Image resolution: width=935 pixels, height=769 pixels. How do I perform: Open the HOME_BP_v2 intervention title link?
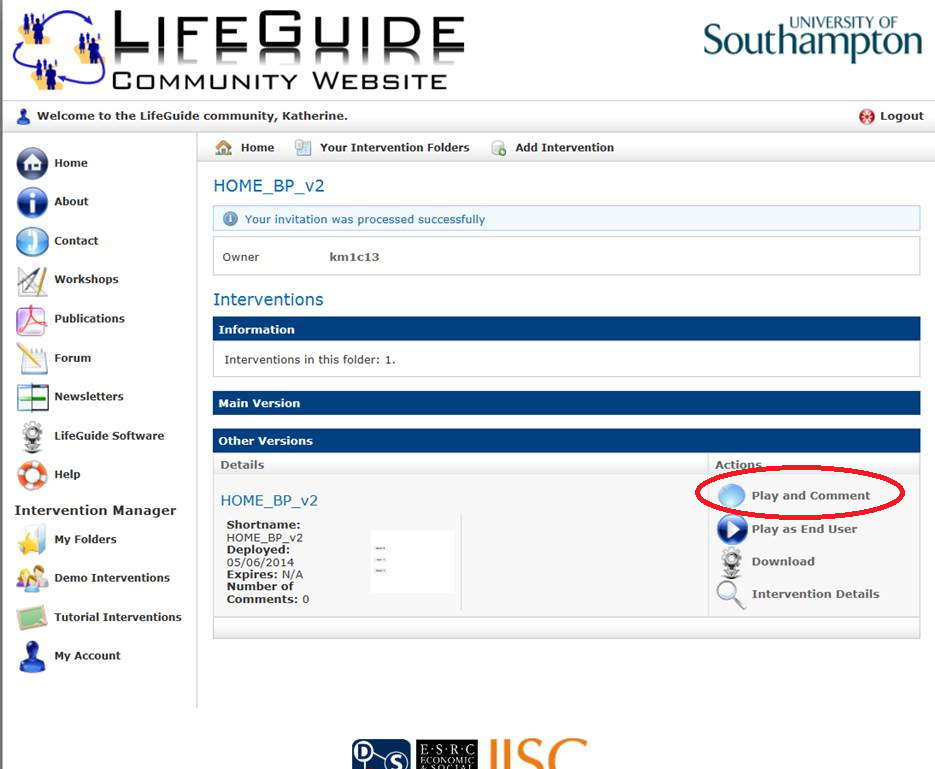point(269,501)
